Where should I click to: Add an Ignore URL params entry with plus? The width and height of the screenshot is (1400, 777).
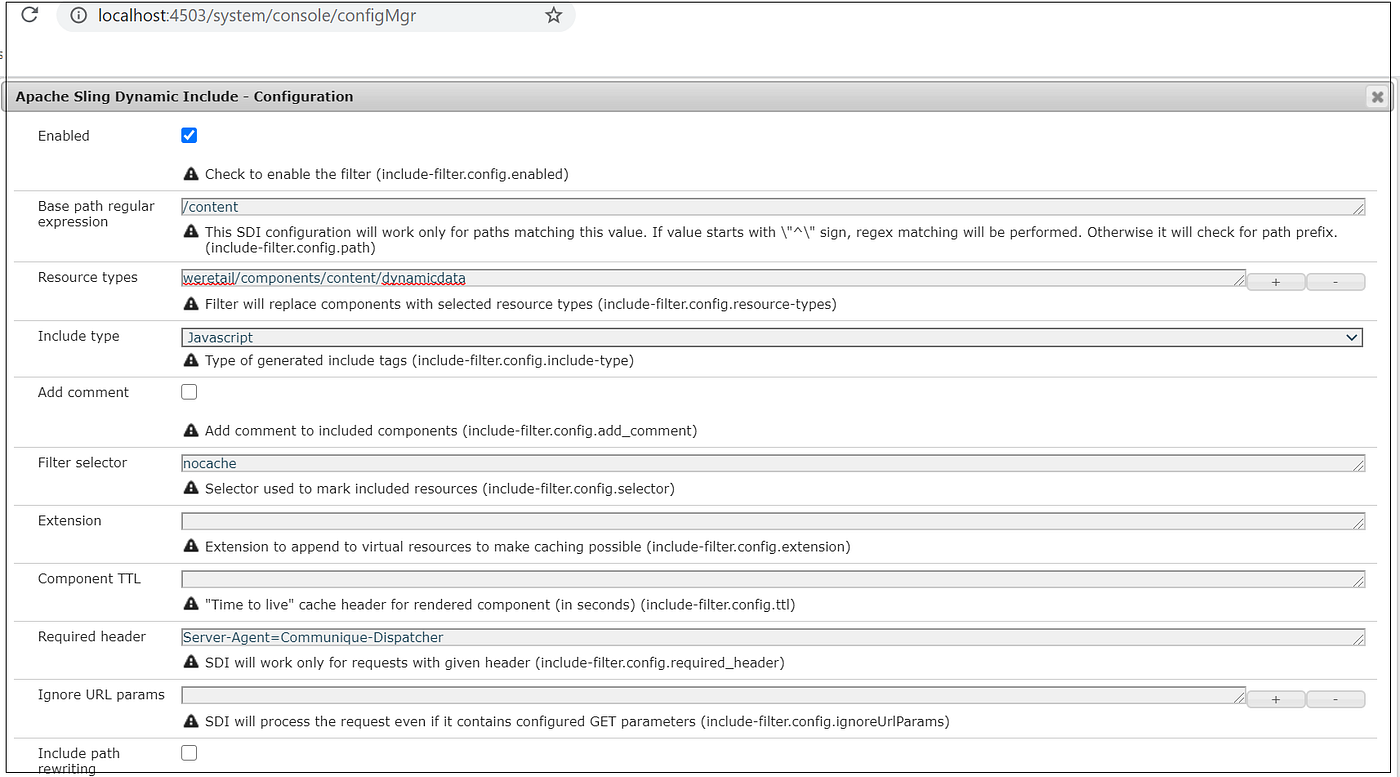(x=1276, y=699)
